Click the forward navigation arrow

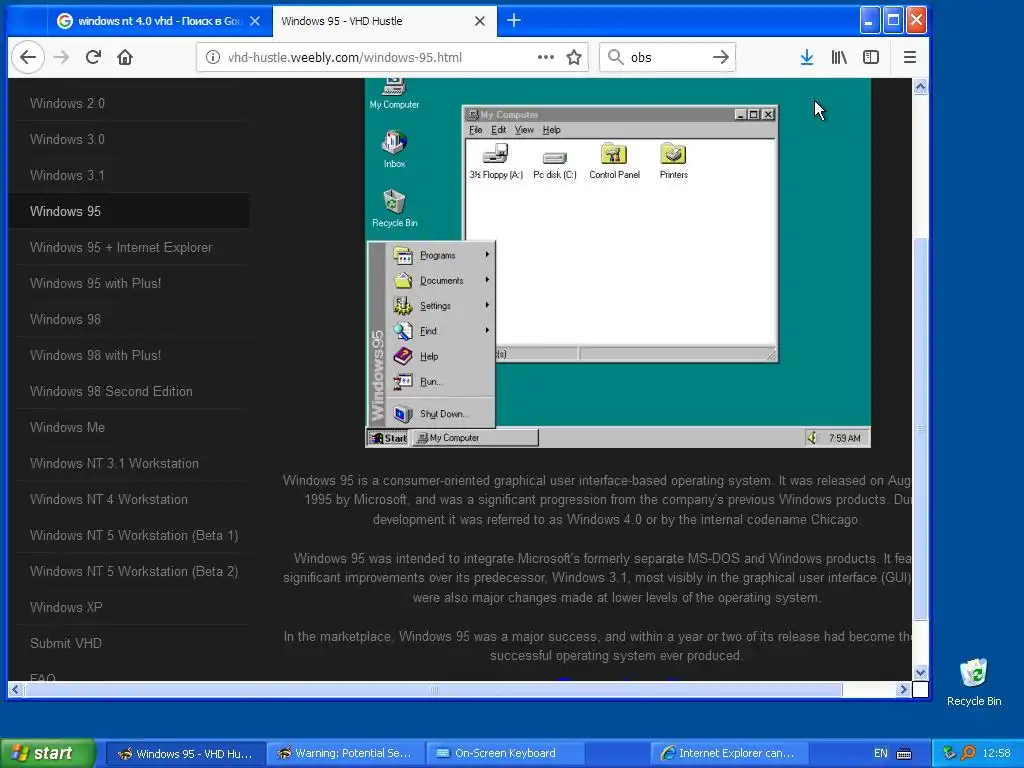click(x=61, y=57)
